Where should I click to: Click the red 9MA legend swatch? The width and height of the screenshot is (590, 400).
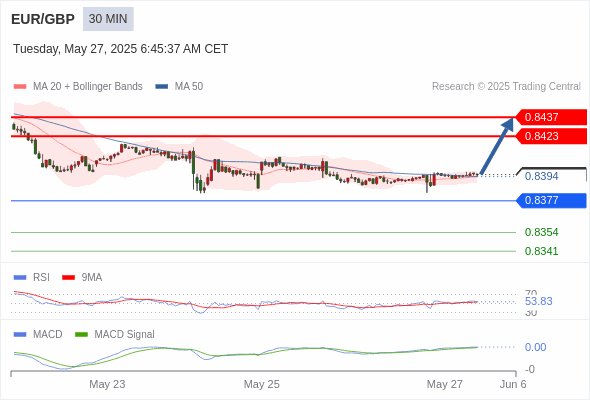(x=68, y=278)
